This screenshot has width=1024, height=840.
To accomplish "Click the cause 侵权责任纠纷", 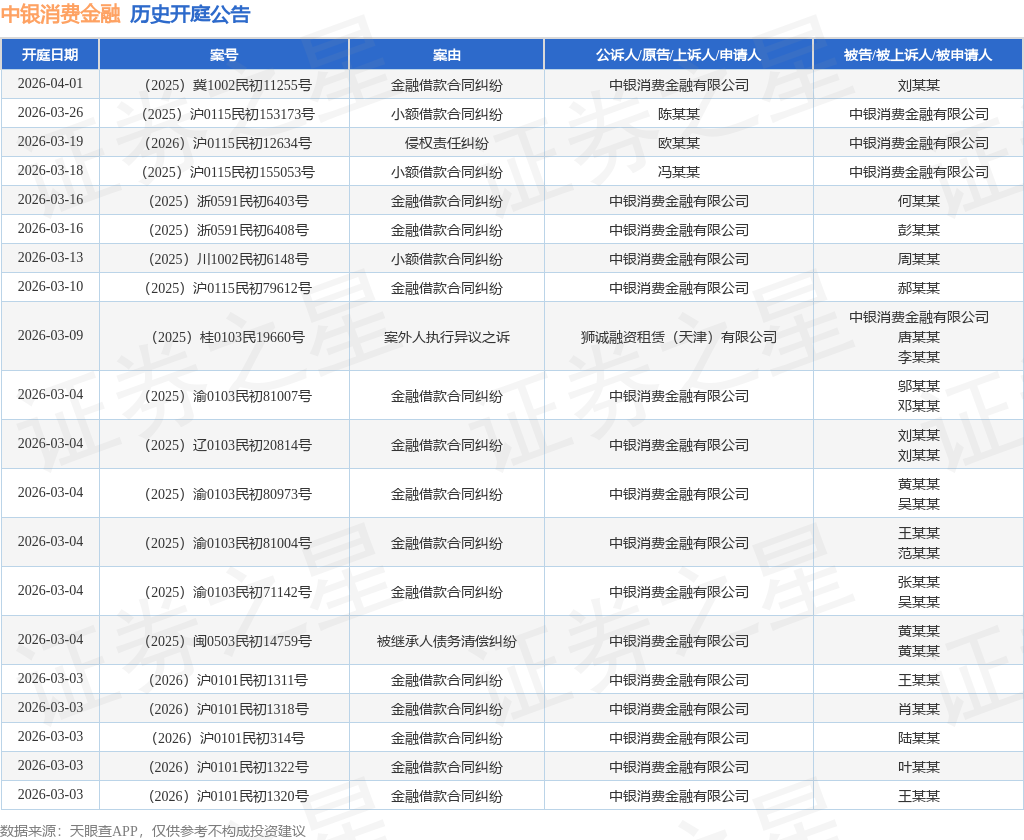I will 447,143.
